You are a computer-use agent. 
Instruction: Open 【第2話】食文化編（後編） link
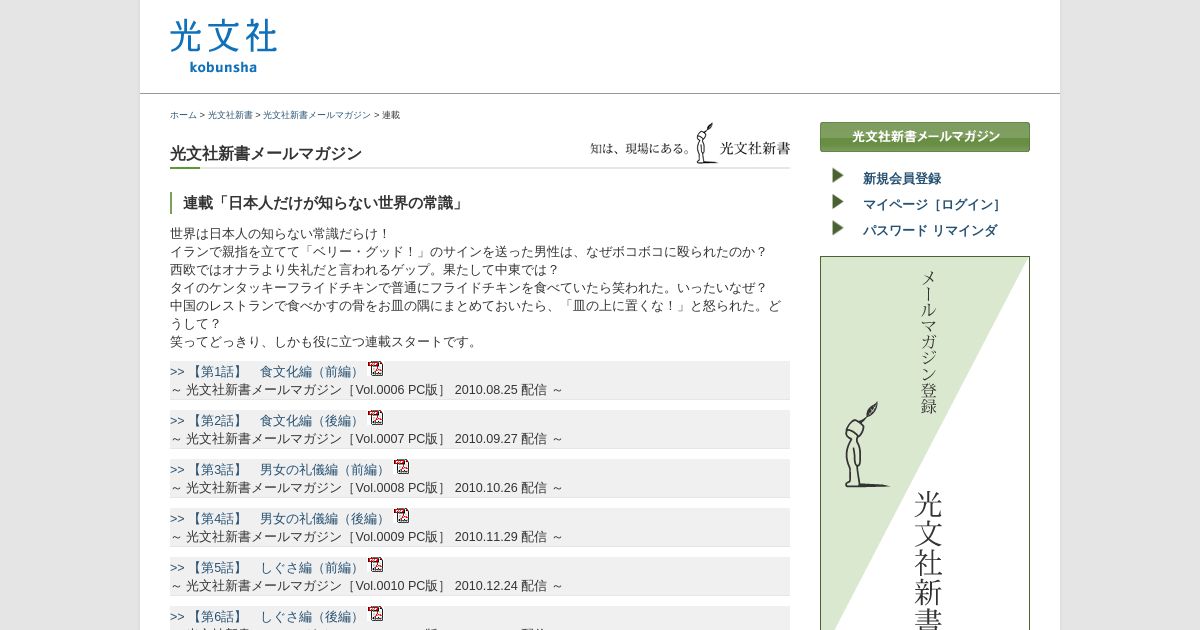(x=267, y=421)
